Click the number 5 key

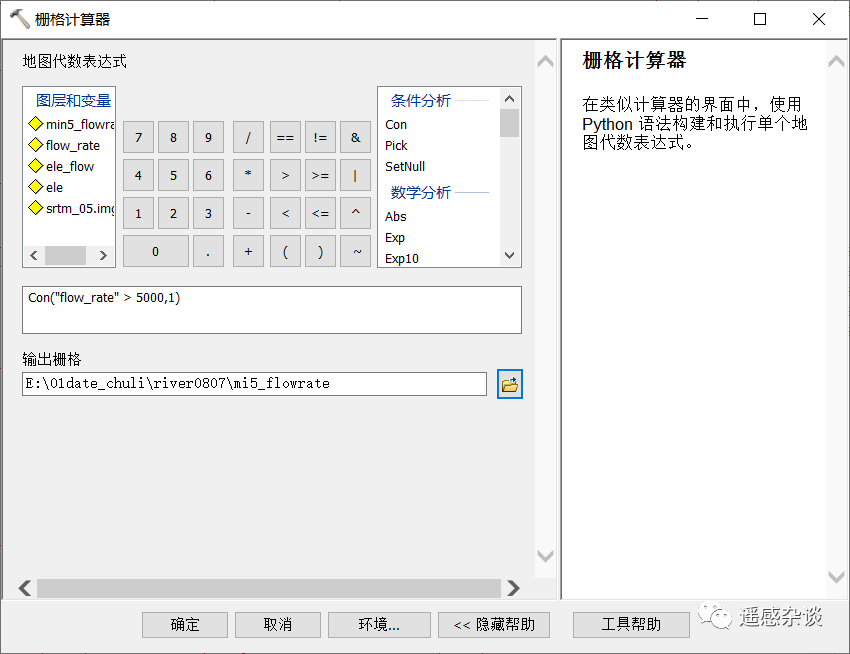(x=173, y=175)
